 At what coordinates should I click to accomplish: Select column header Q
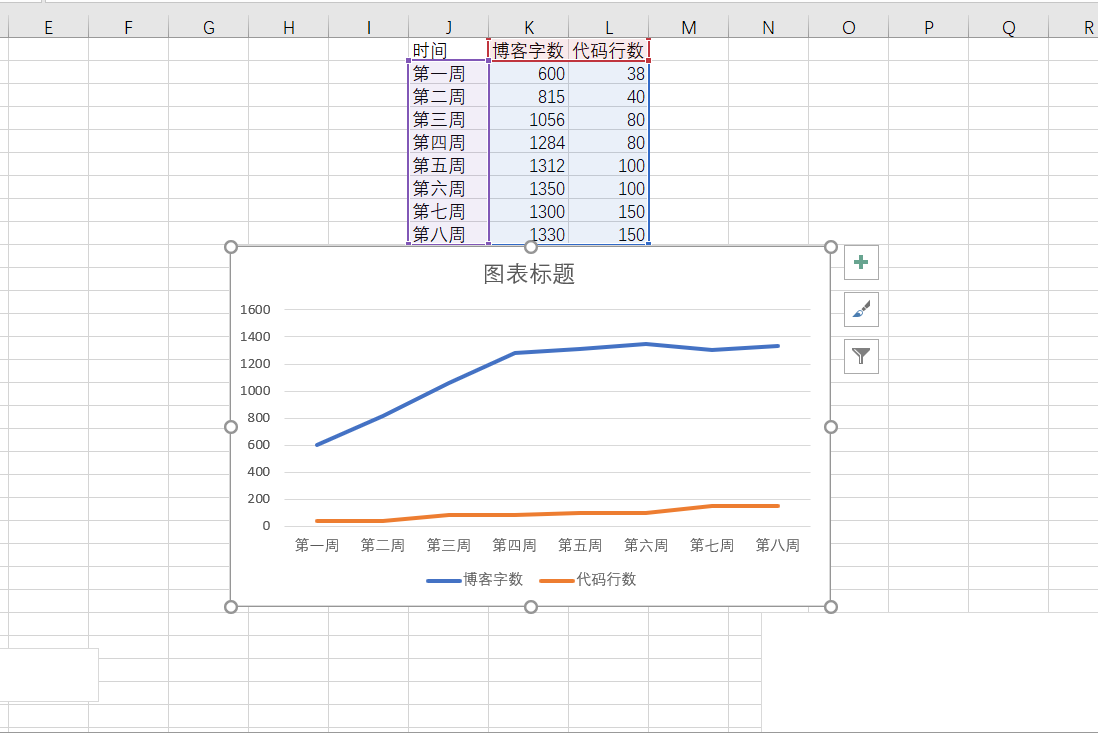[1008, 27]
